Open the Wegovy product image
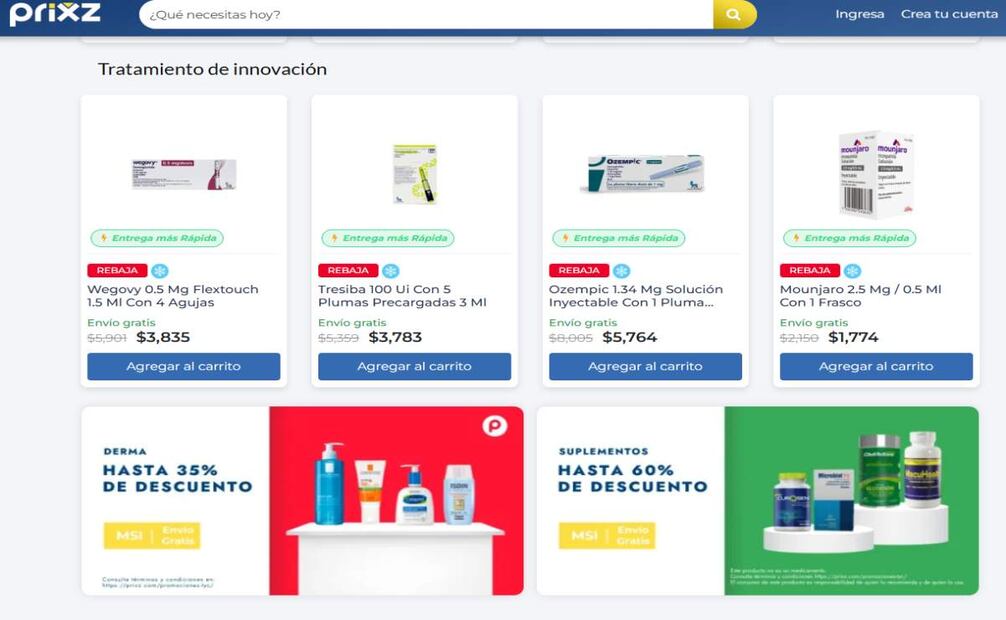 pyautogui.click(x=184, y=174)
